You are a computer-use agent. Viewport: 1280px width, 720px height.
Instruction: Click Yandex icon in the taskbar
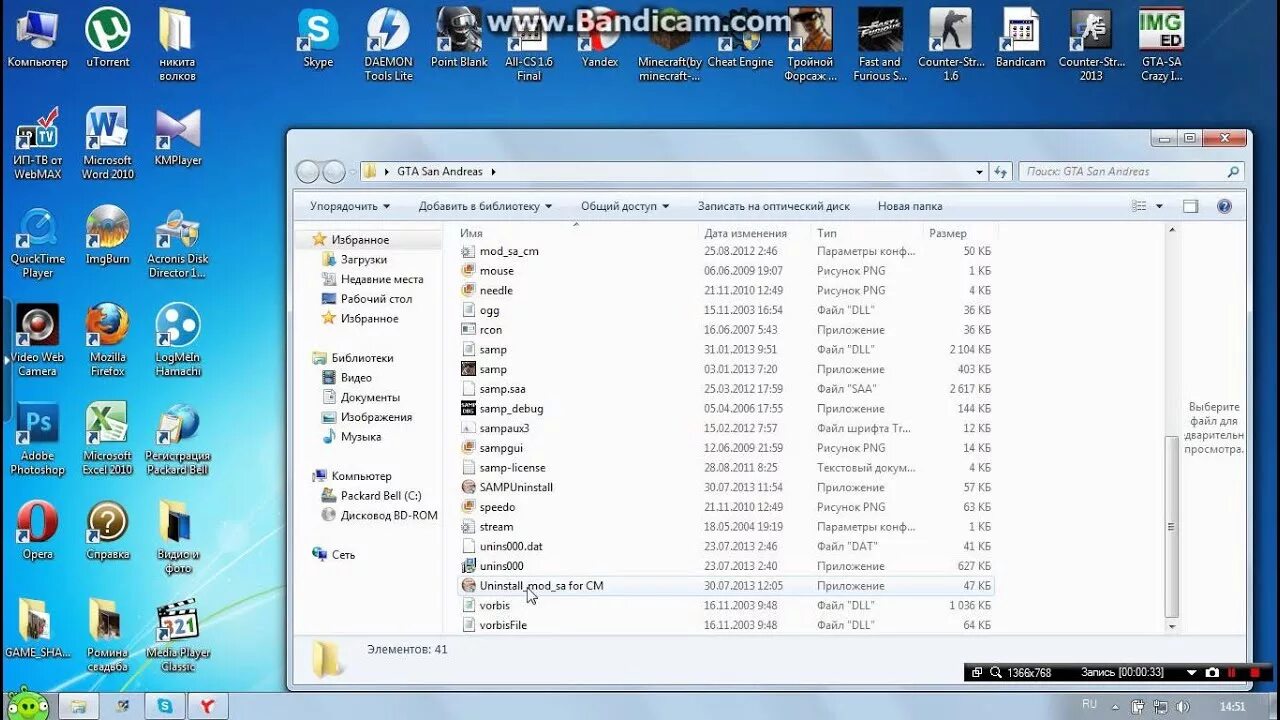[207, 706]
